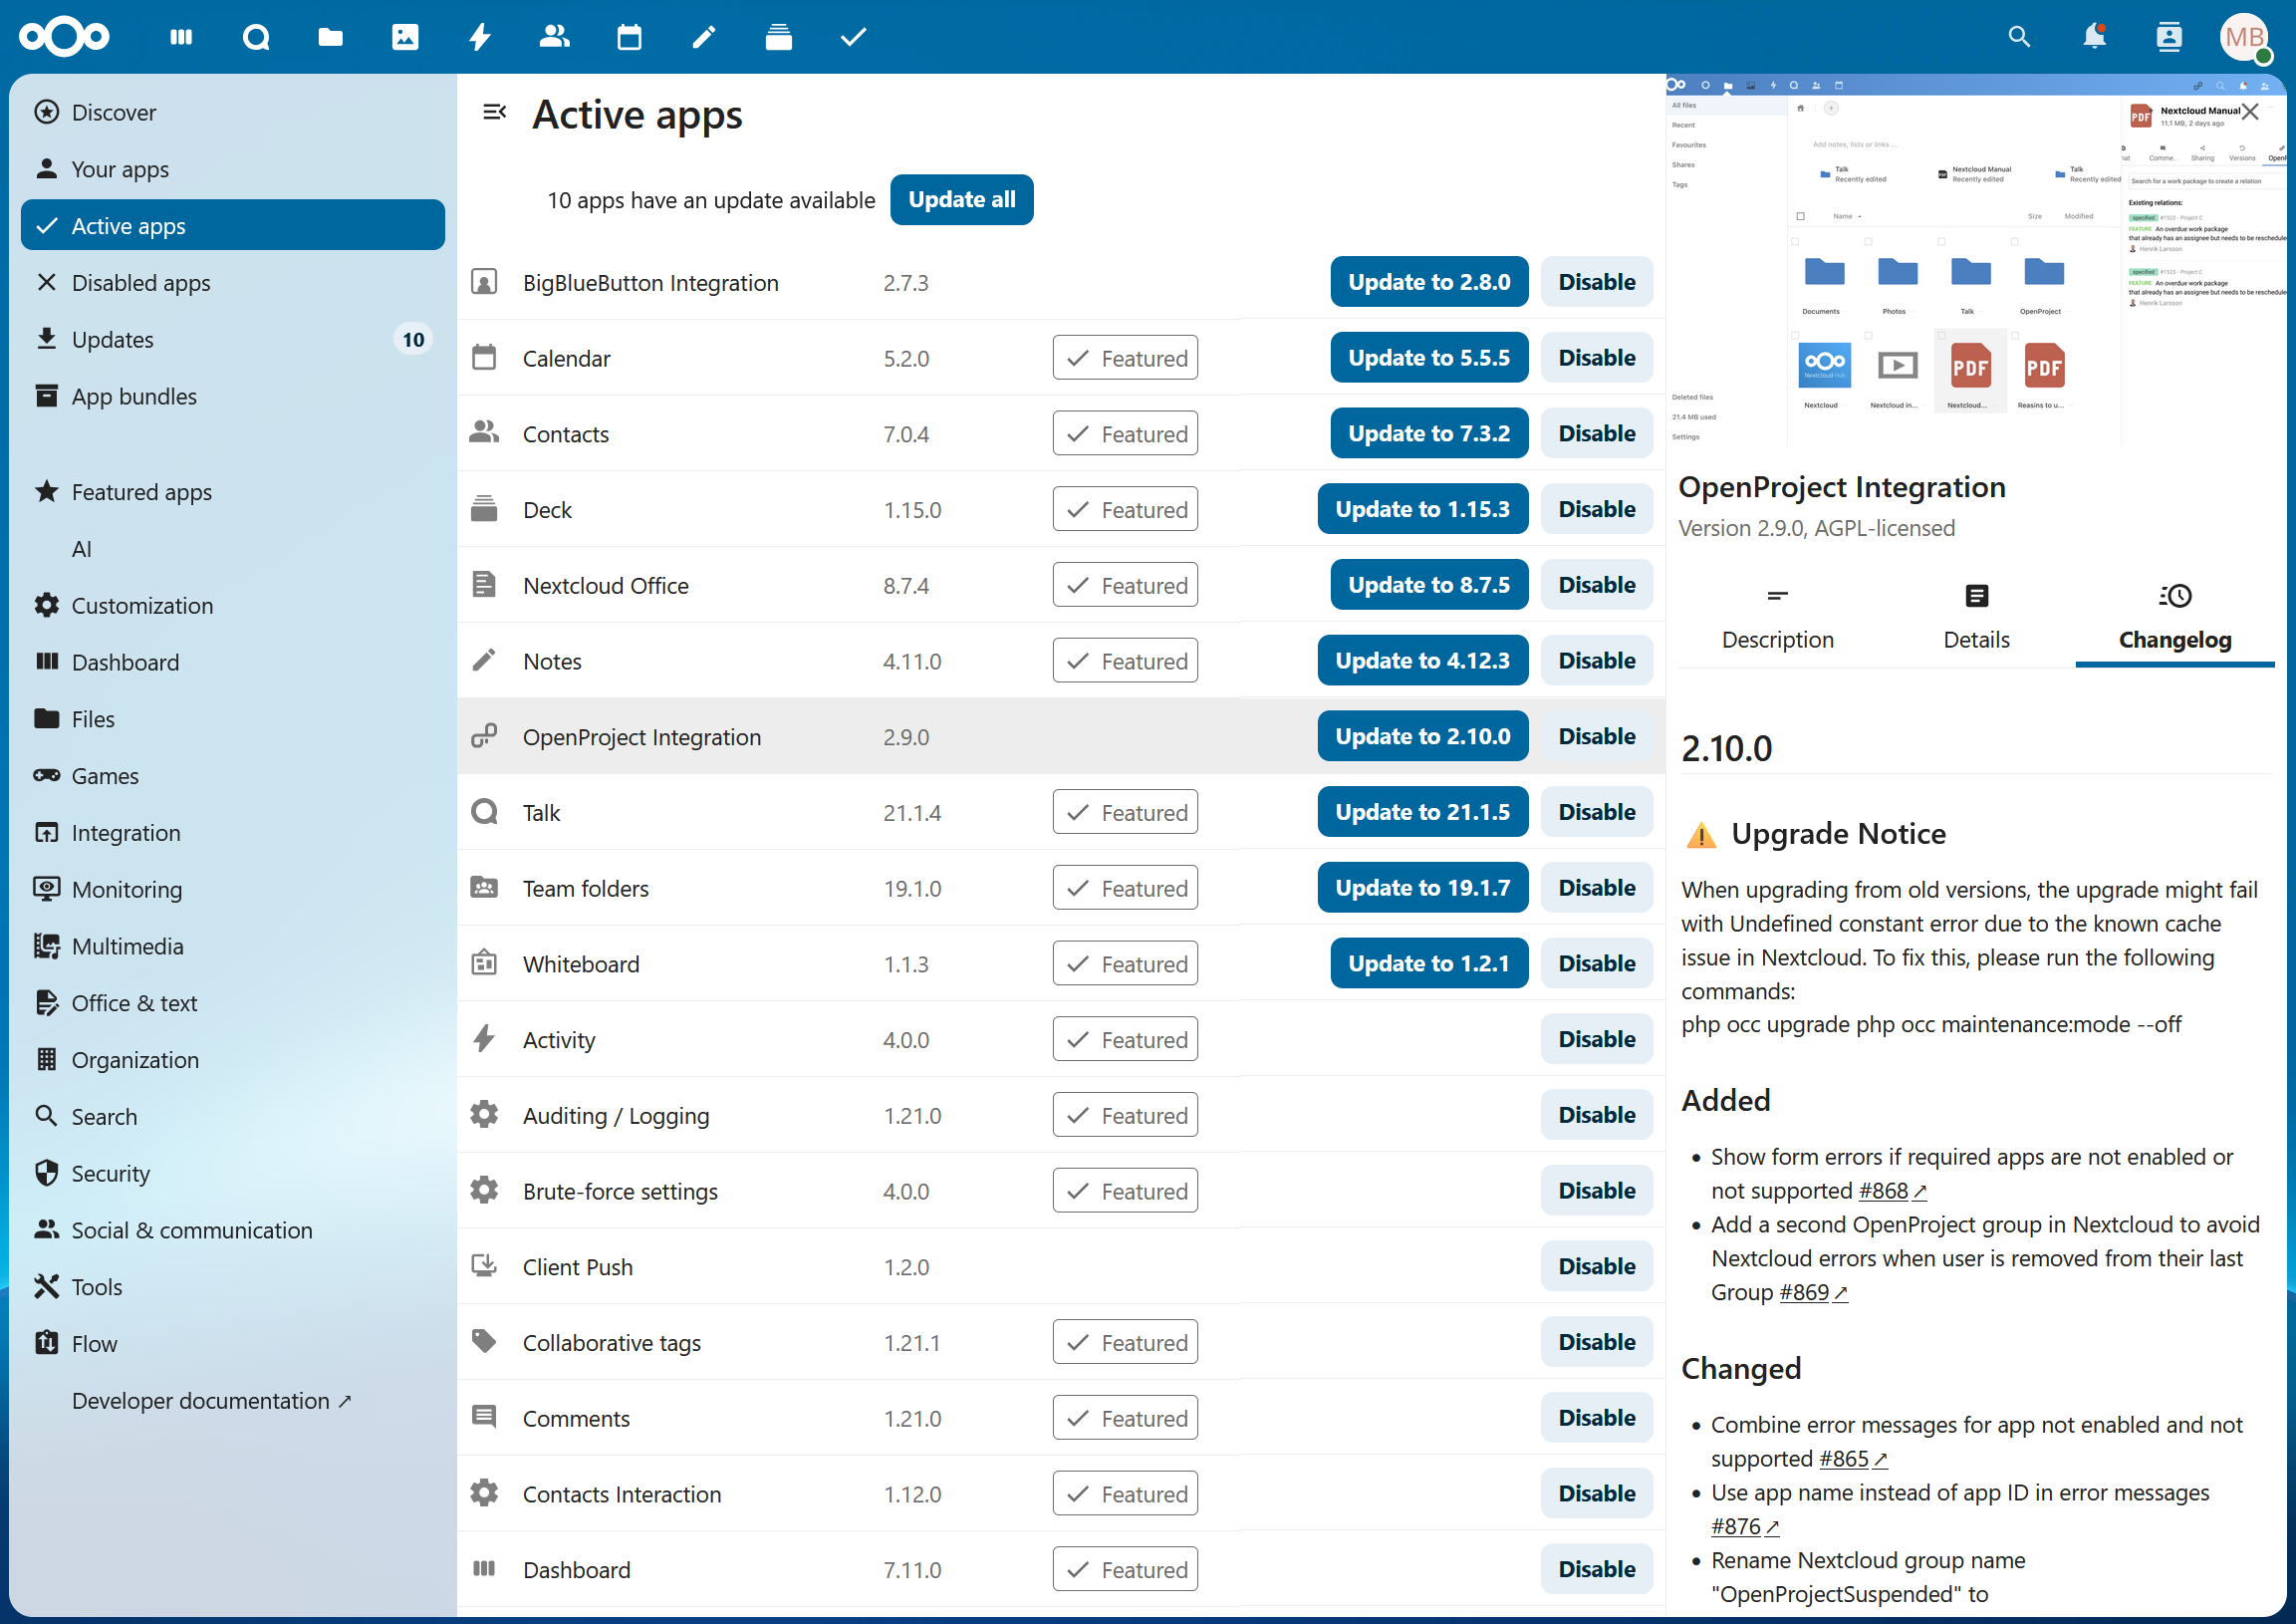Open the #869 pull request link
This screenshot has height=1624, width=2296.
1810,1291
